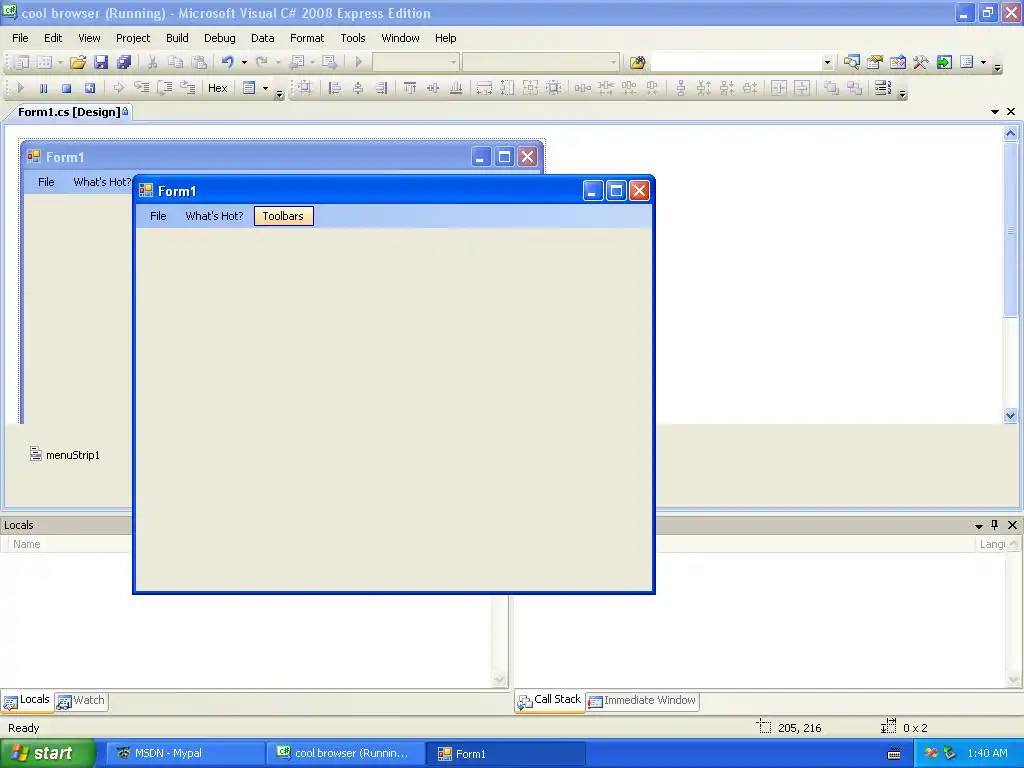This screenshot has width=1024, height=768.
Task: Switch to the Watch tab
Action: (82, 701)
